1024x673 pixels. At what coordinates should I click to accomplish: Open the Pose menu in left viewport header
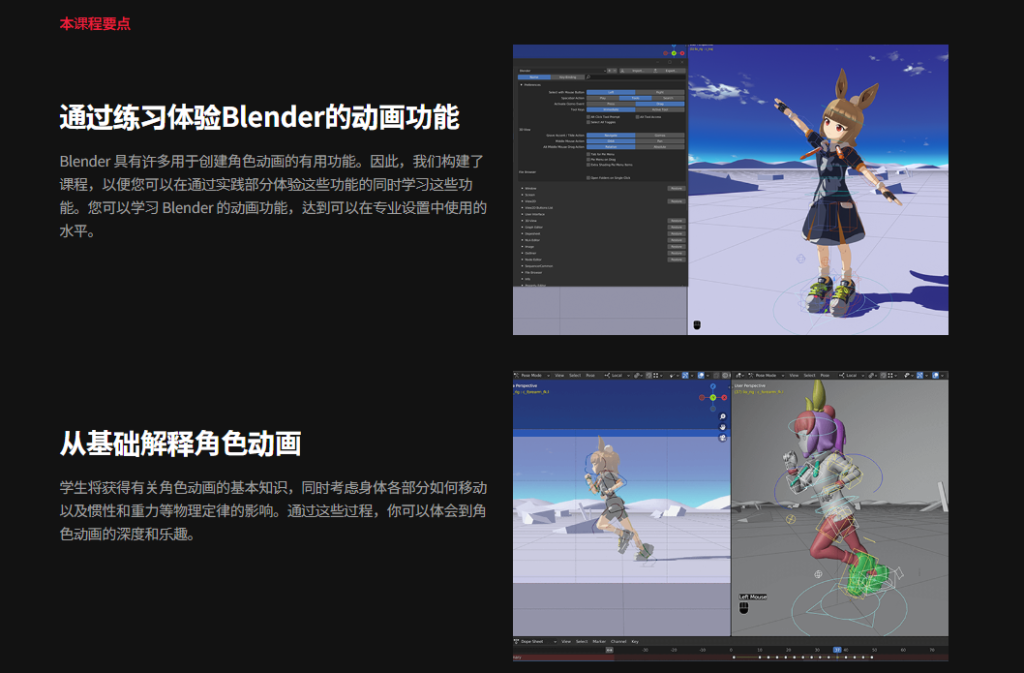pos(590,375)
